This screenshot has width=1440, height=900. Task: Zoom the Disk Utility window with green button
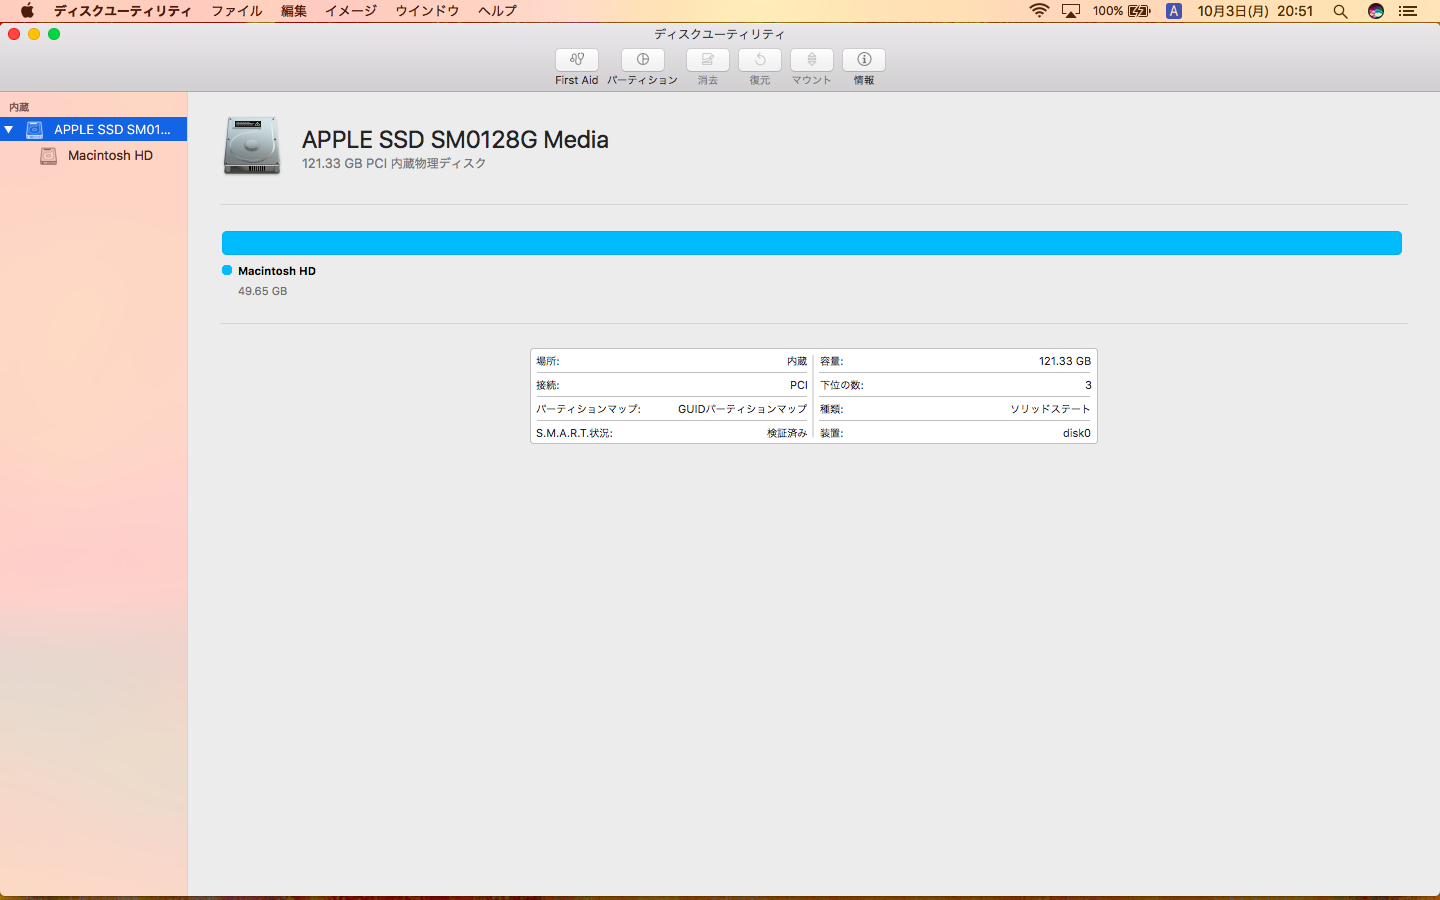(54, 34)
